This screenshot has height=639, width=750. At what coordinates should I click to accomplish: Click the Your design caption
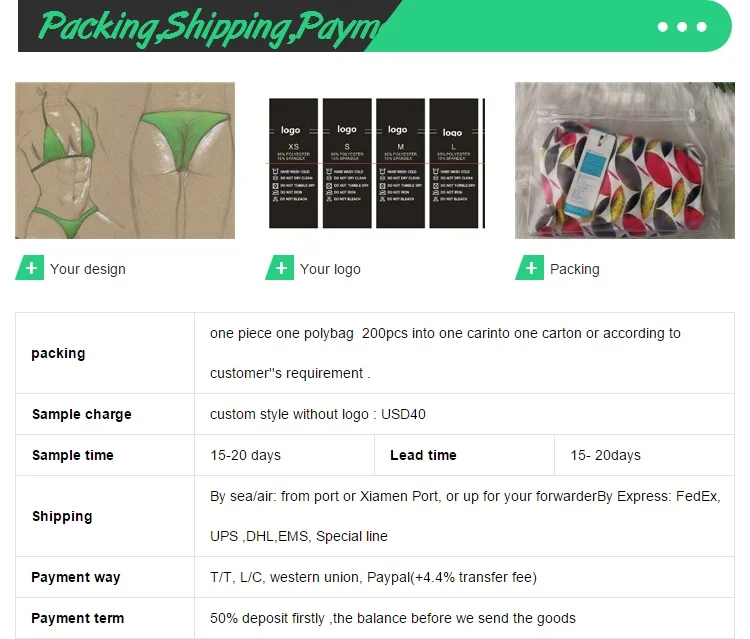click(x=88, y=269)
